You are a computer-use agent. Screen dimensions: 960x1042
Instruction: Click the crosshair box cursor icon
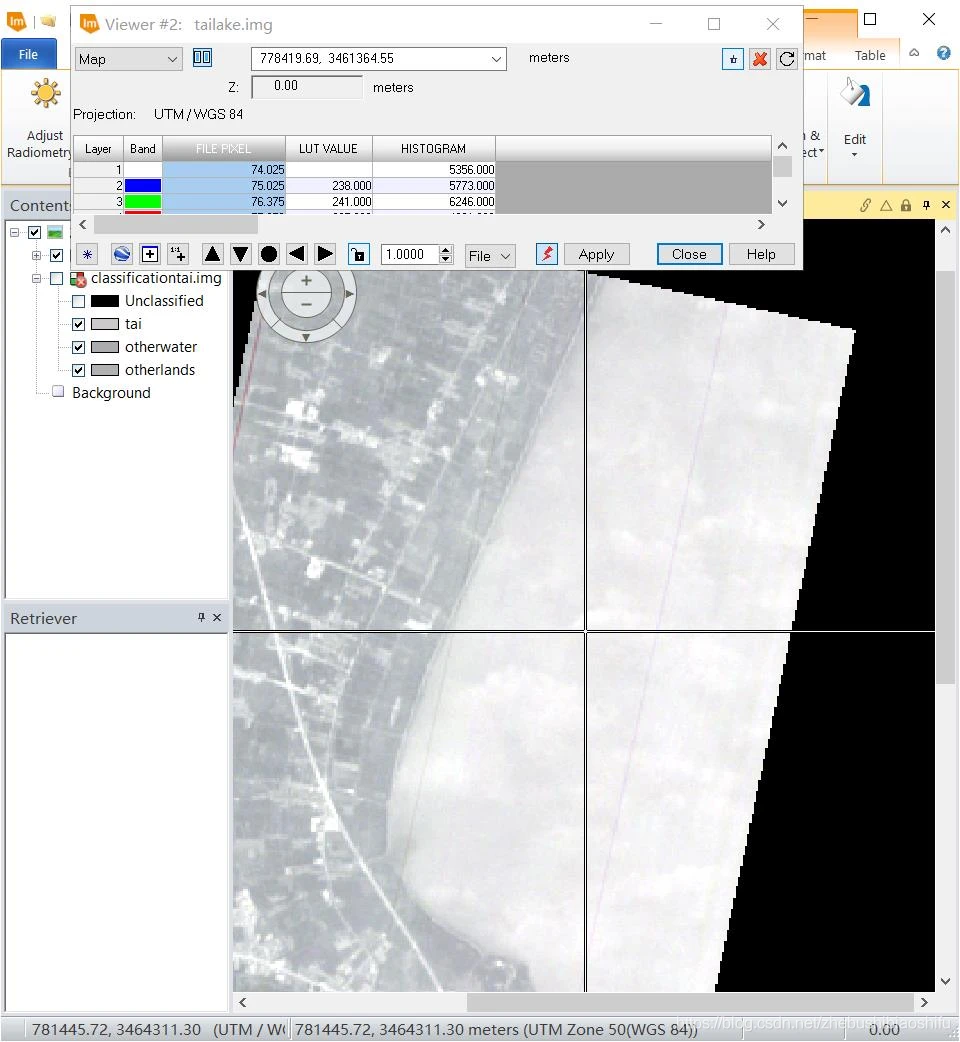click(x=150, y=254)
